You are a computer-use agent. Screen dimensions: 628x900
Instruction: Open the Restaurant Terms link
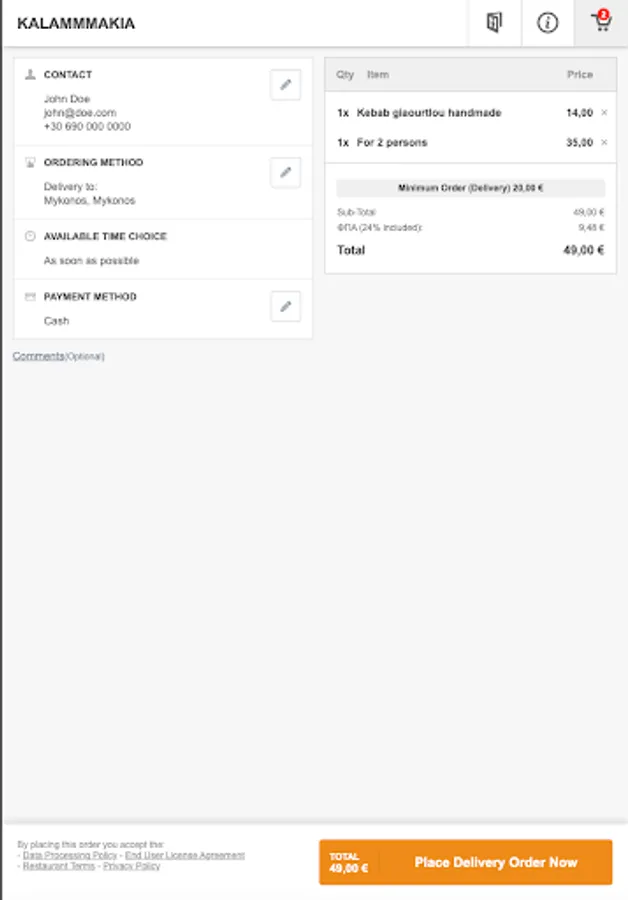point(59,866)
